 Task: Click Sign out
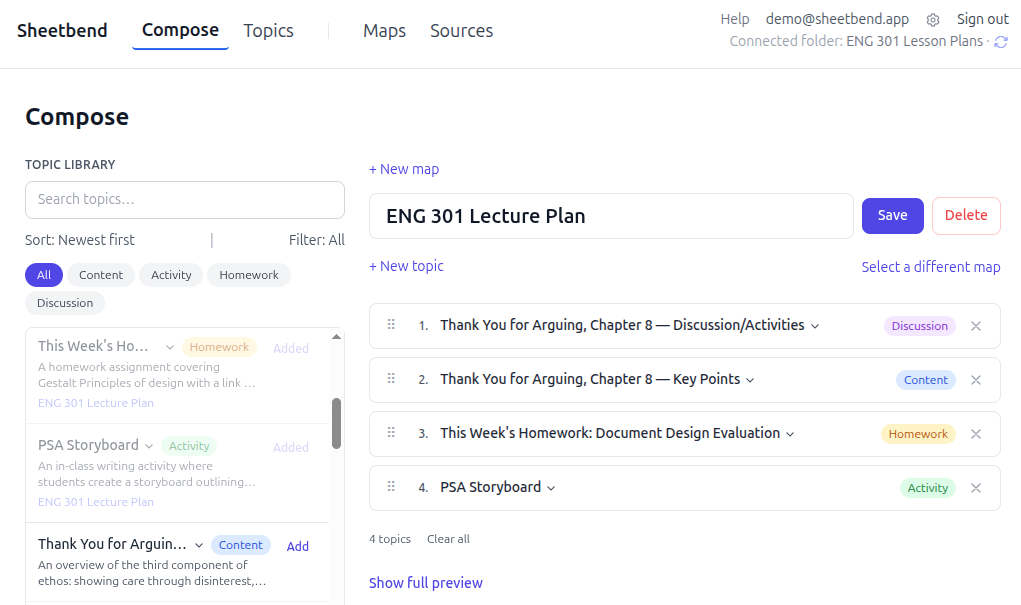tap(983, 20)
